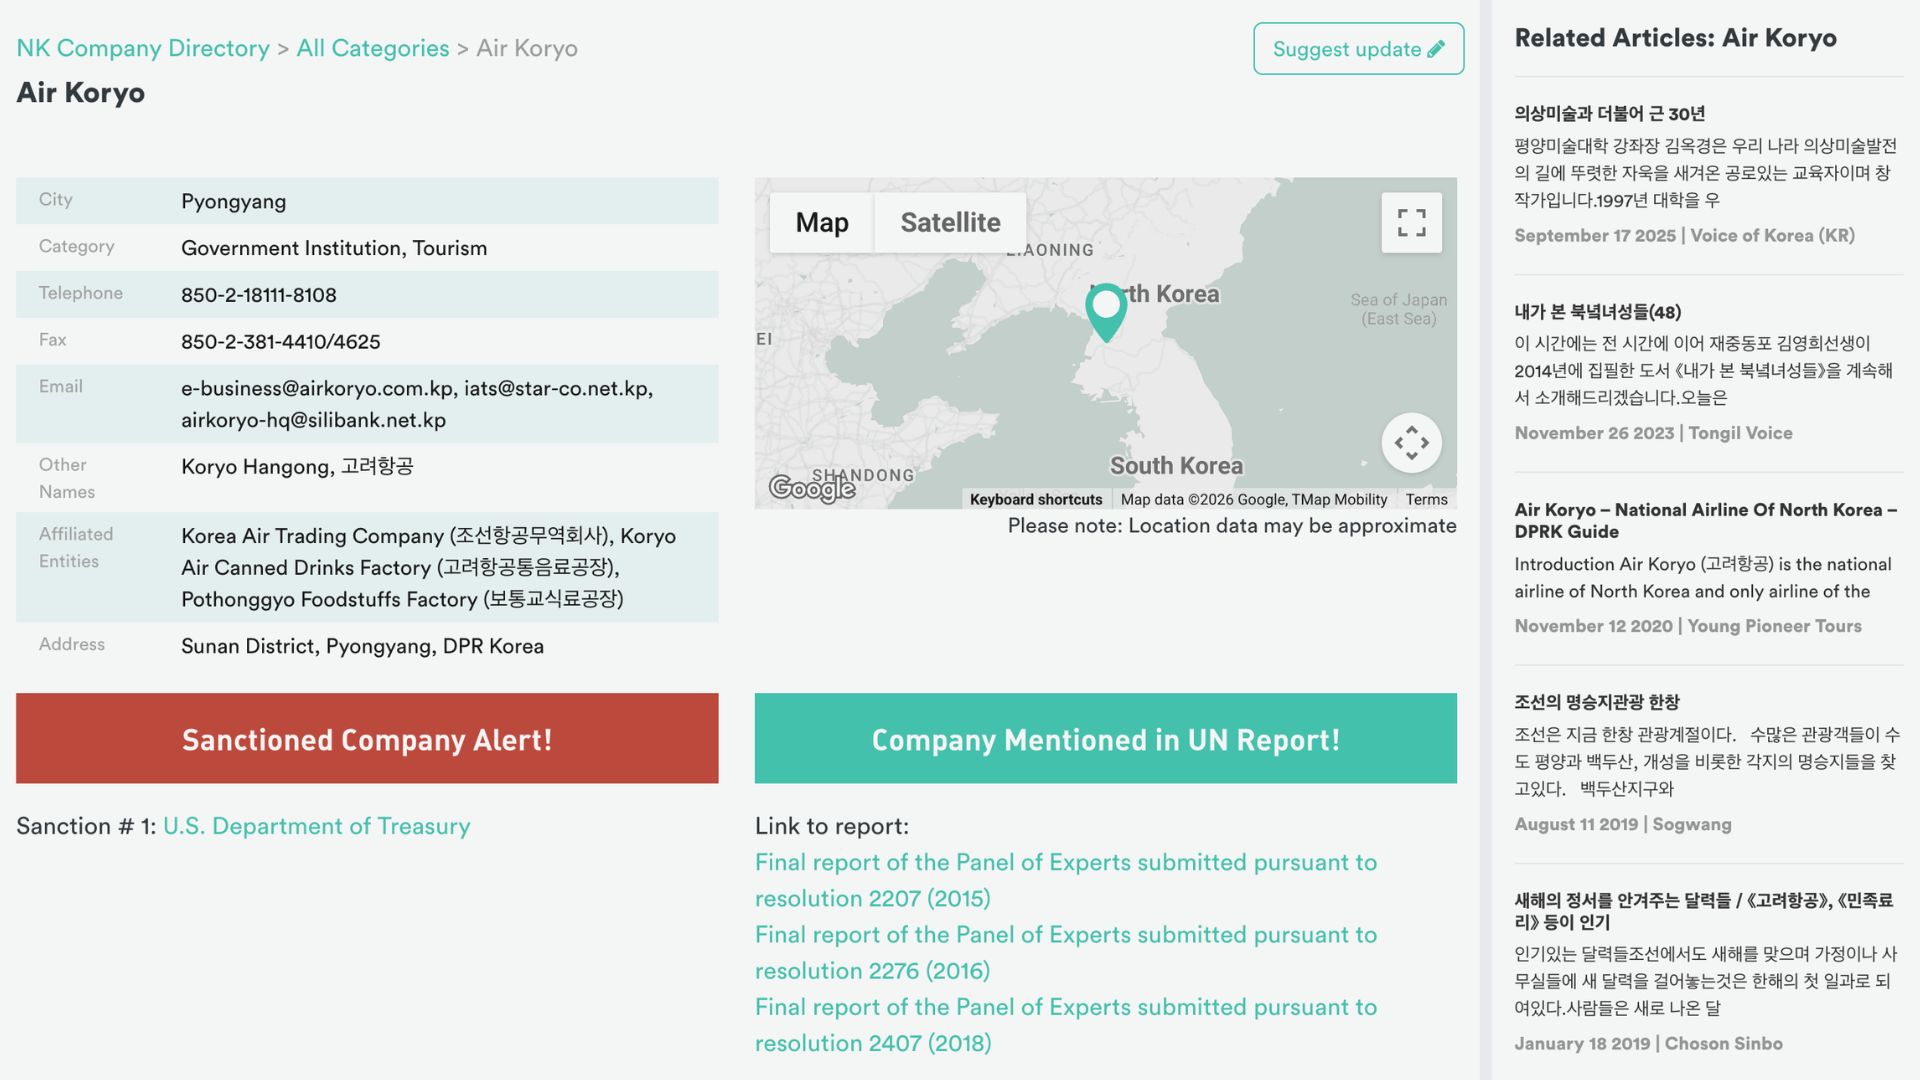Open article '조선의 명승지관광 한창'
Screen dimensions: 1920x1080
pyautogui.click(x=1596, y=702)
